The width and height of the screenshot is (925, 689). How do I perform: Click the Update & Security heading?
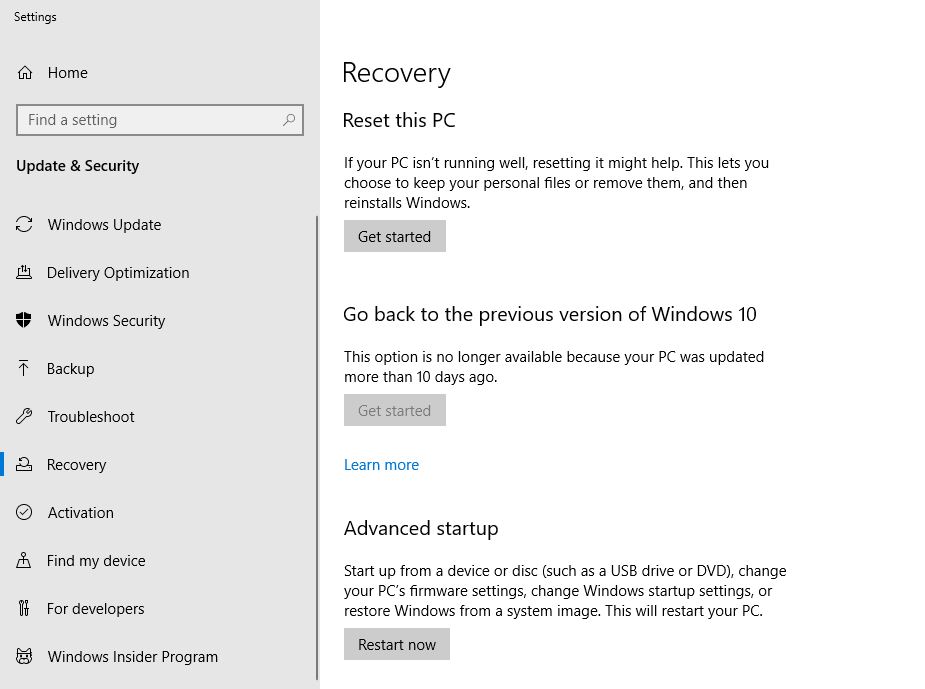pyautogui.click(x=78, y=166)
